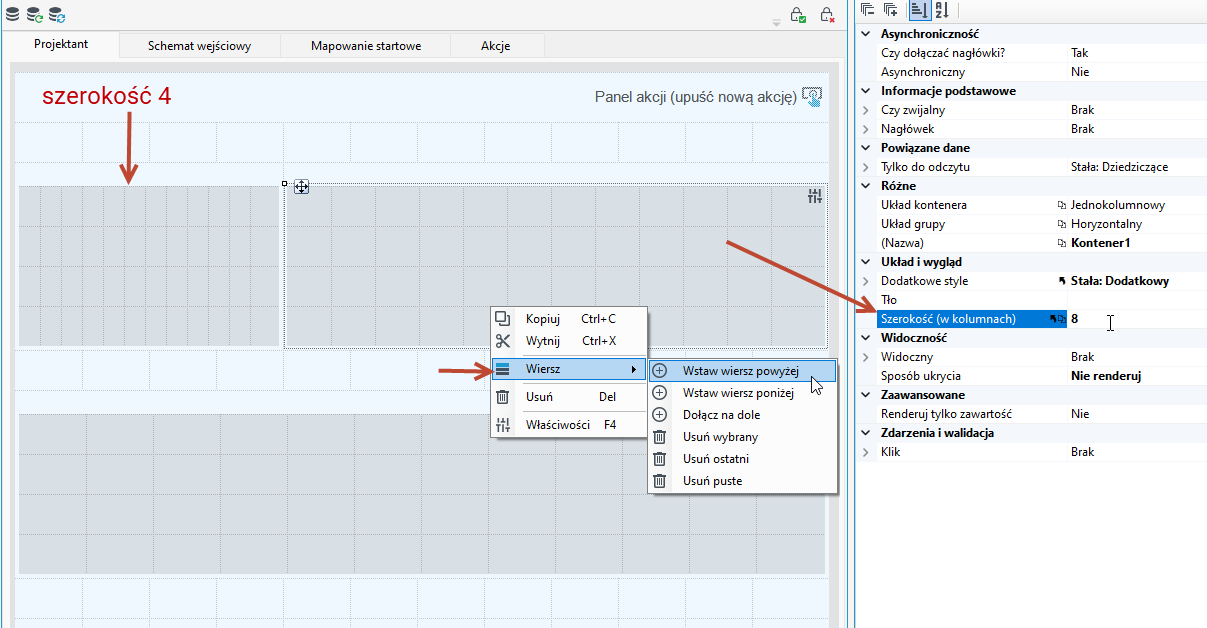Switch to the Mapowanie startowe tab

click(366, 46)
